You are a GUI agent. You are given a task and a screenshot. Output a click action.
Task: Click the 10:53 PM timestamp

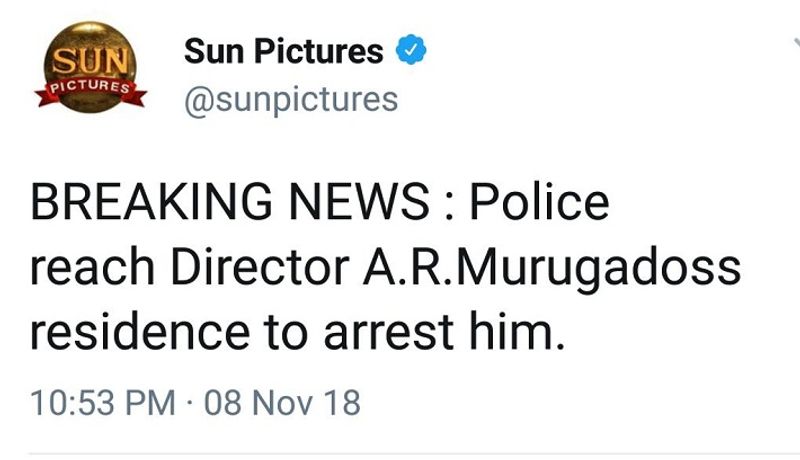pos(103,403)
